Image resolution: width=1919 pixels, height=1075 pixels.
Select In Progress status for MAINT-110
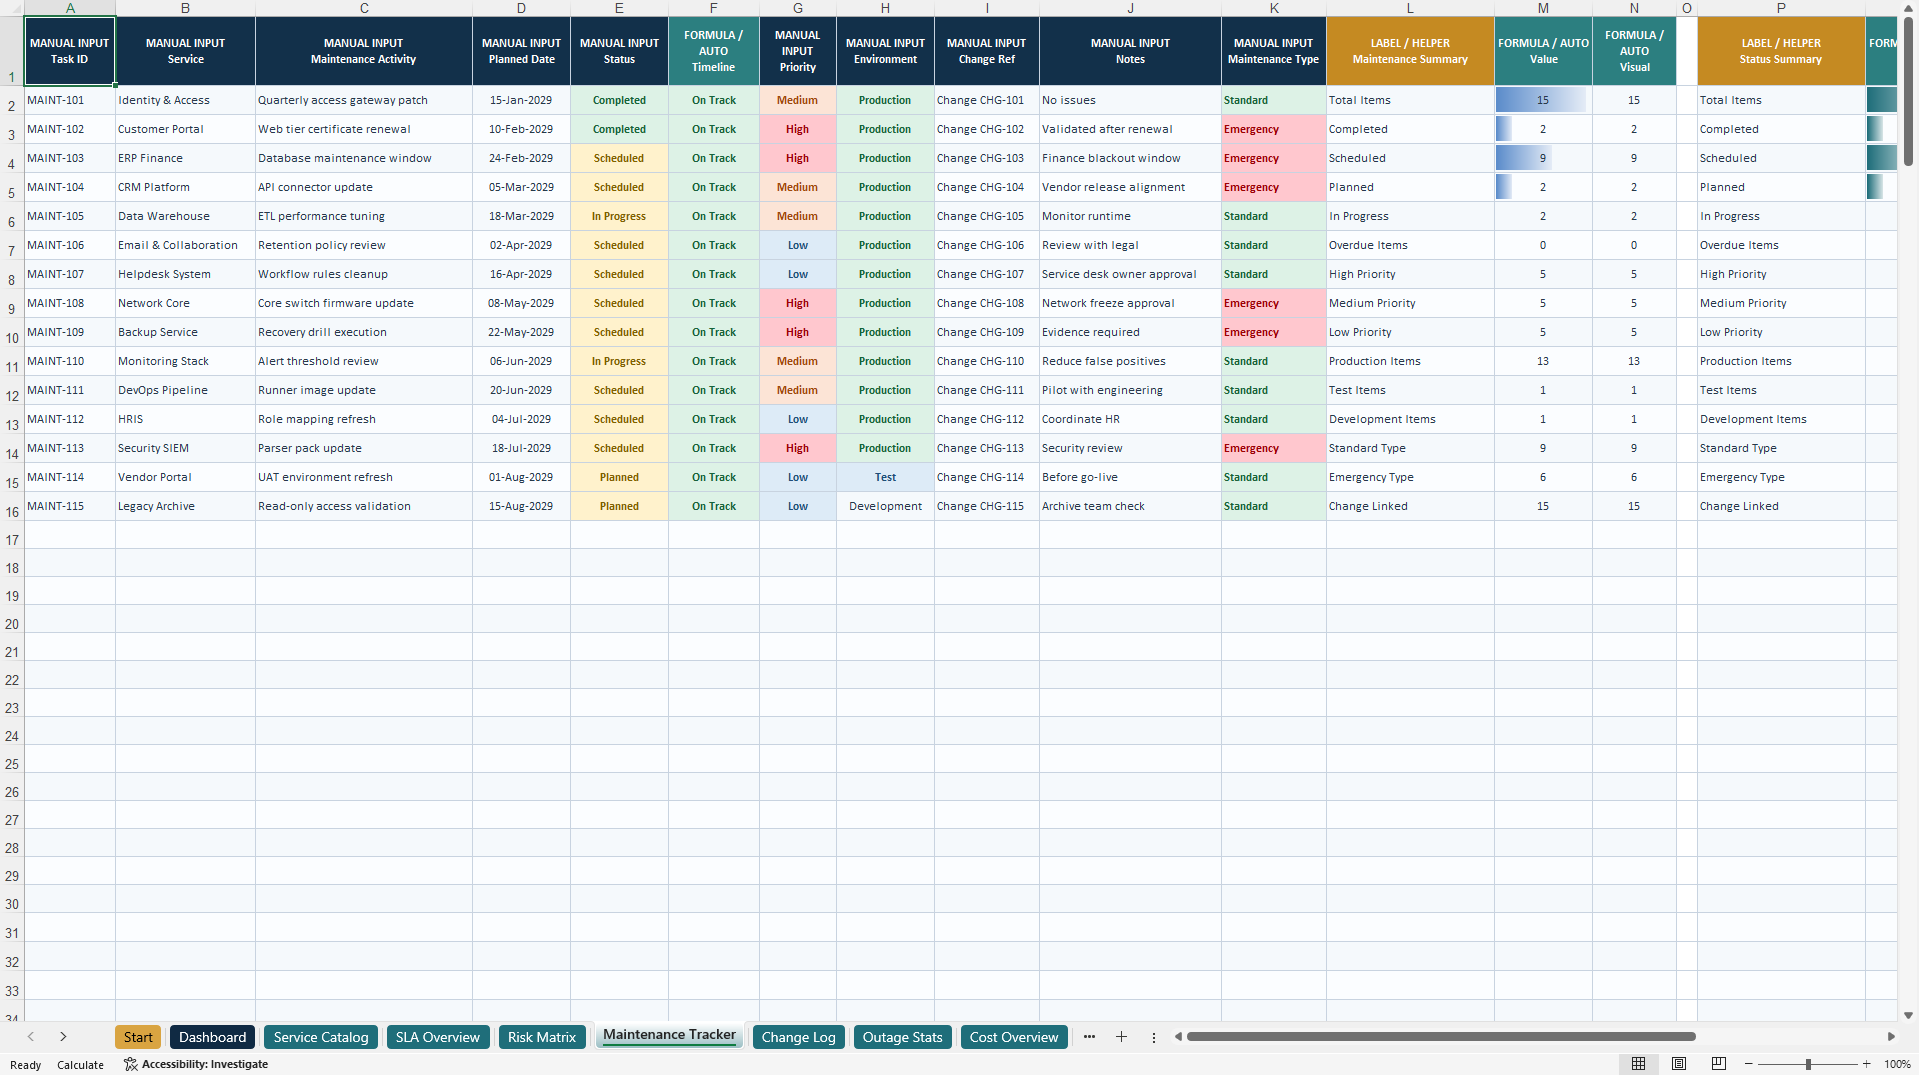(x=619, y=361)
